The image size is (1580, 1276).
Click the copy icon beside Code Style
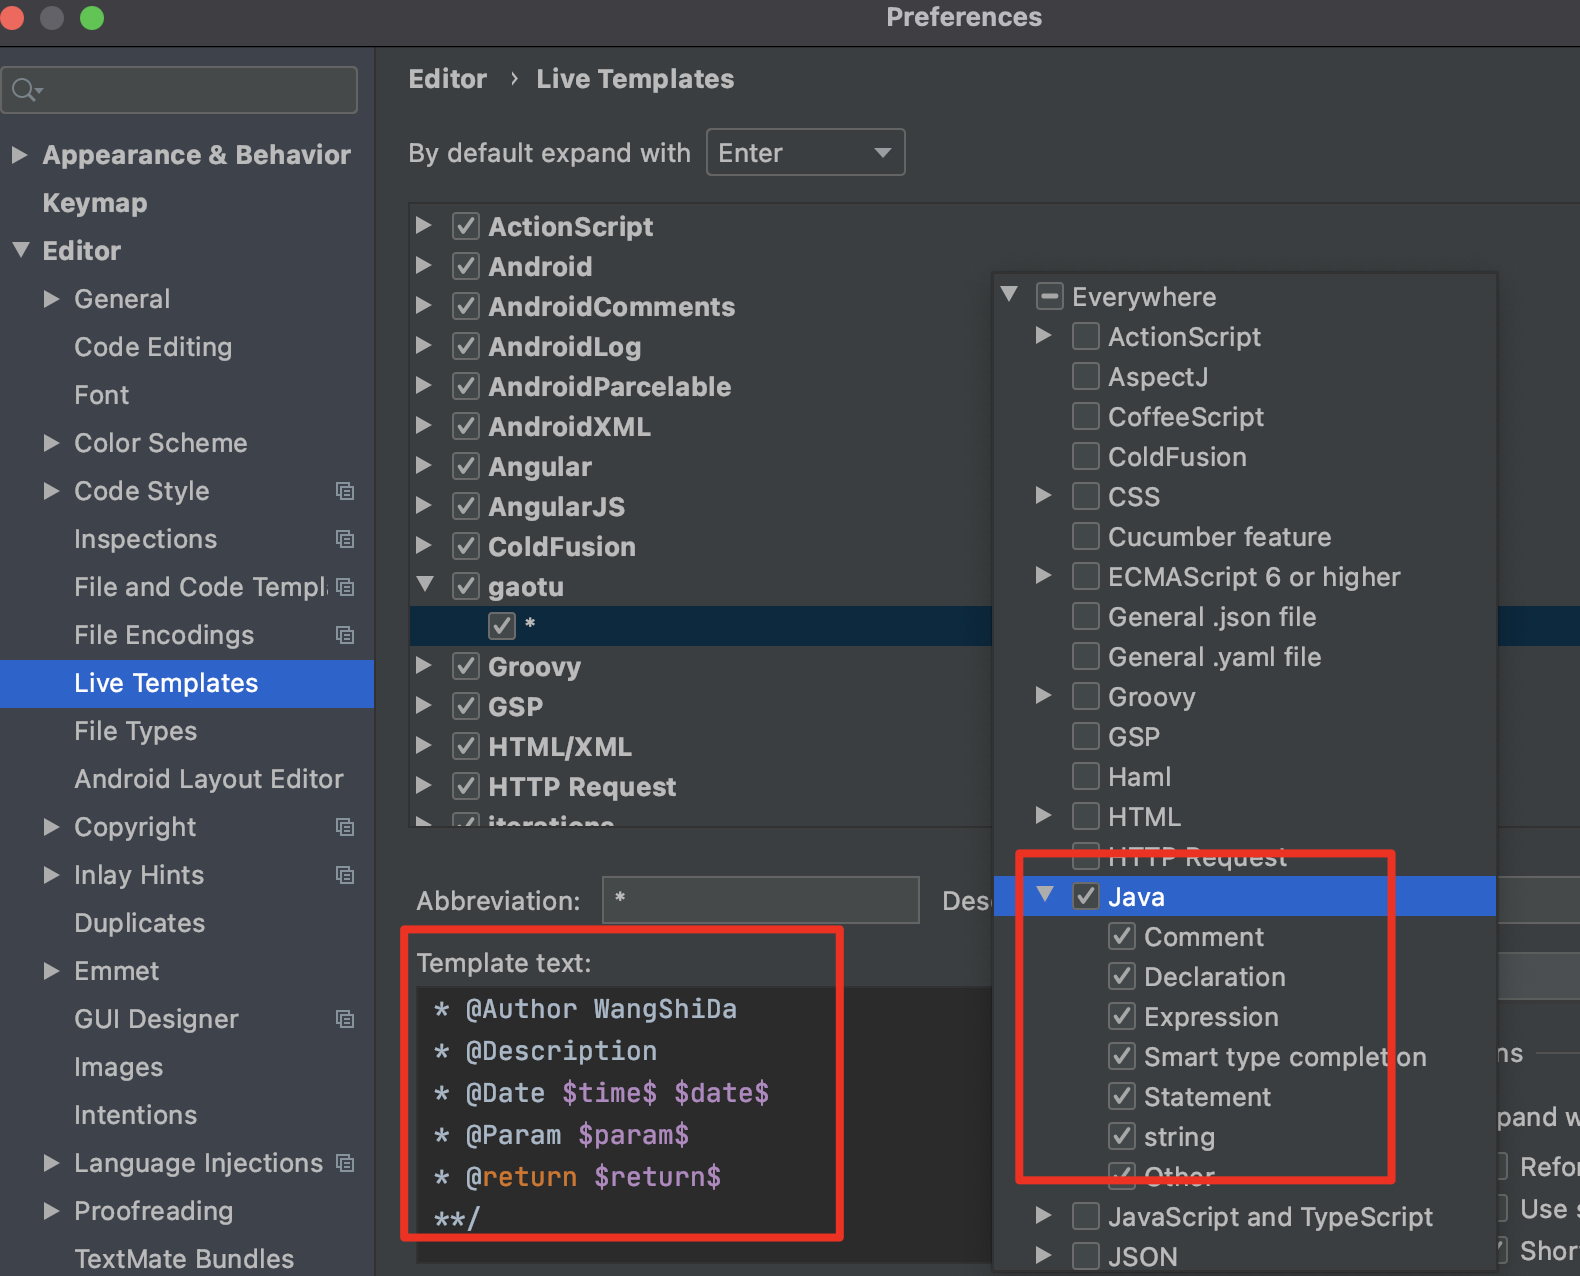pos(345,491)
